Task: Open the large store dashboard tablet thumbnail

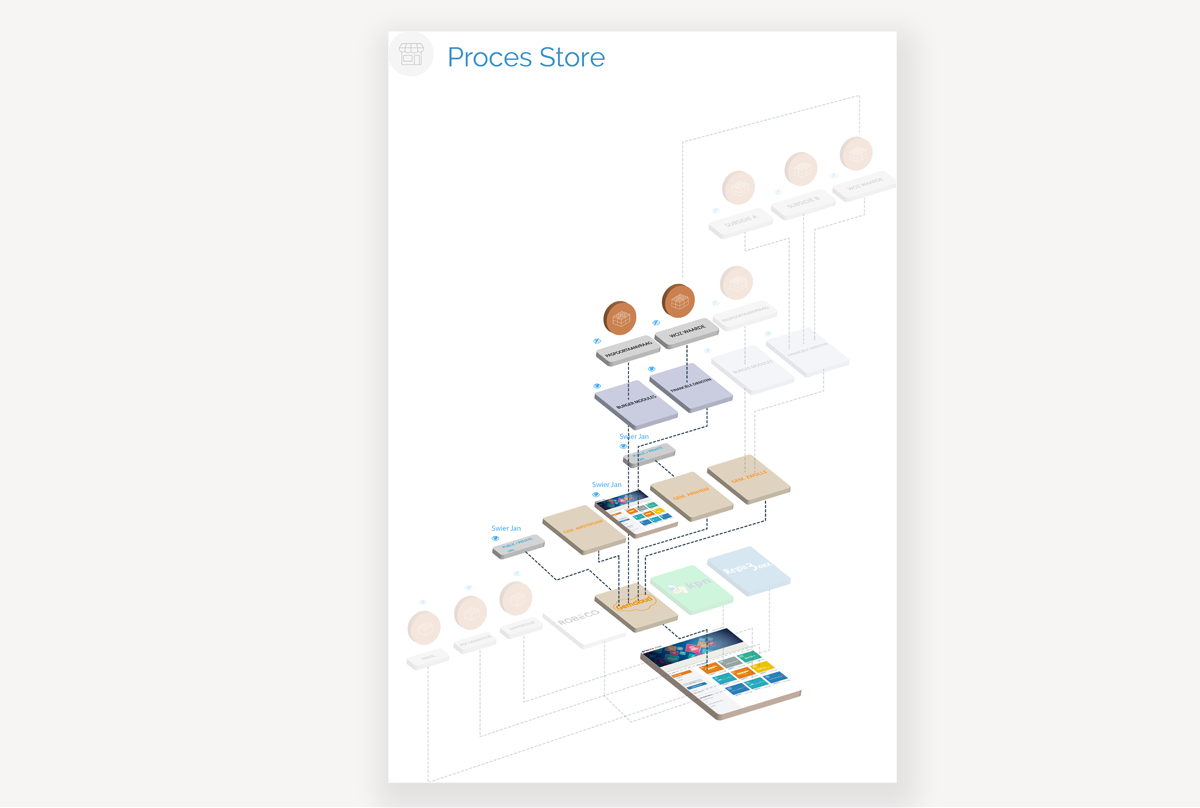Action: pos(721,672)
